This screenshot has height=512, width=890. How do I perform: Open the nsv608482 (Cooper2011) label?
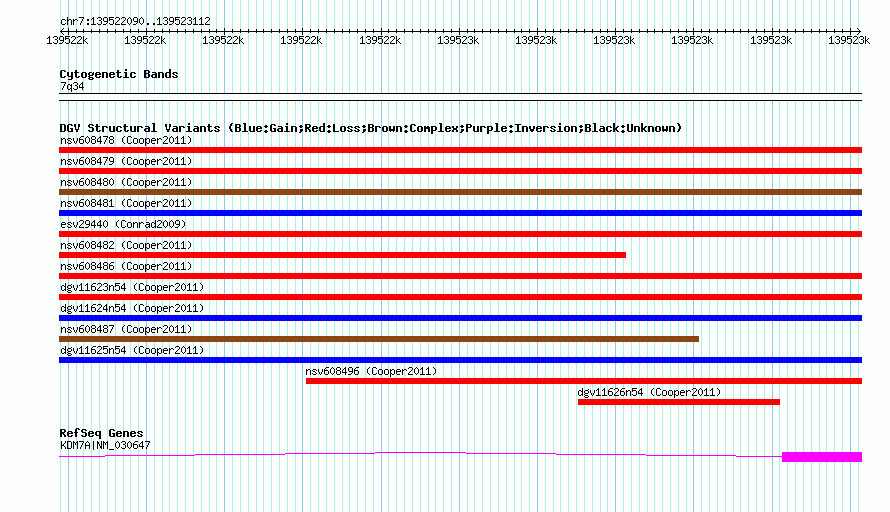[126, 245]
